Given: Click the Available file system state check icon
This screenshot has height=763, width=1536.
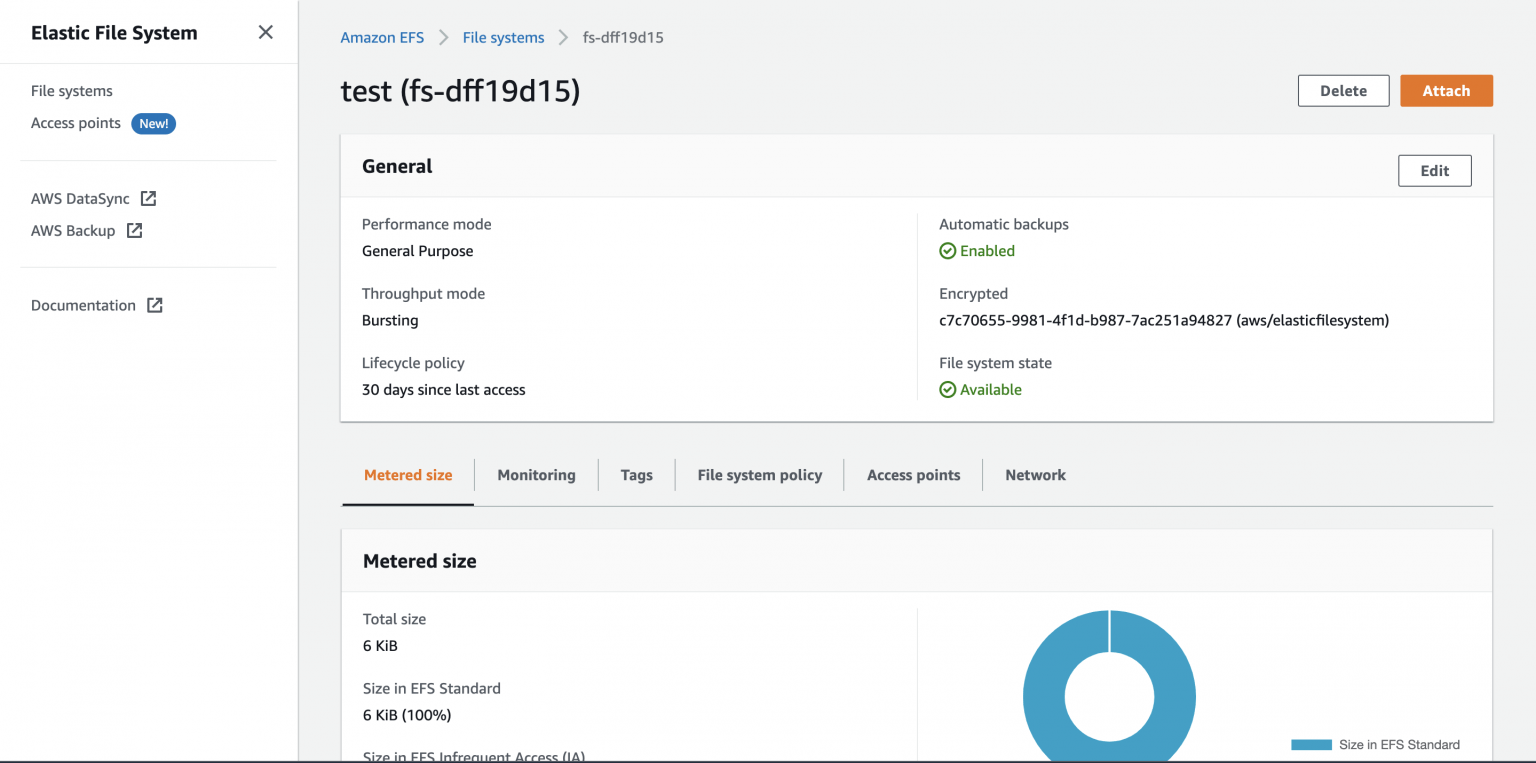Looking at the screenshot, I should coord(947,389).
